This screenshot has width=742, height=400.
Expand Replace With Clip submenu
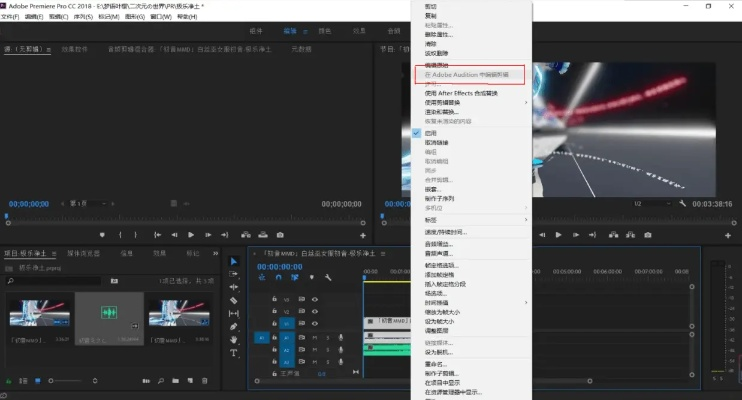point(526,102)
